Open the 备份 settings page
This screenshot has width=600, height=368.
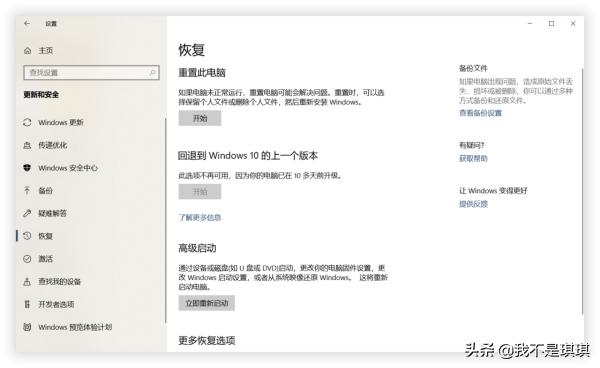(46, 190)
